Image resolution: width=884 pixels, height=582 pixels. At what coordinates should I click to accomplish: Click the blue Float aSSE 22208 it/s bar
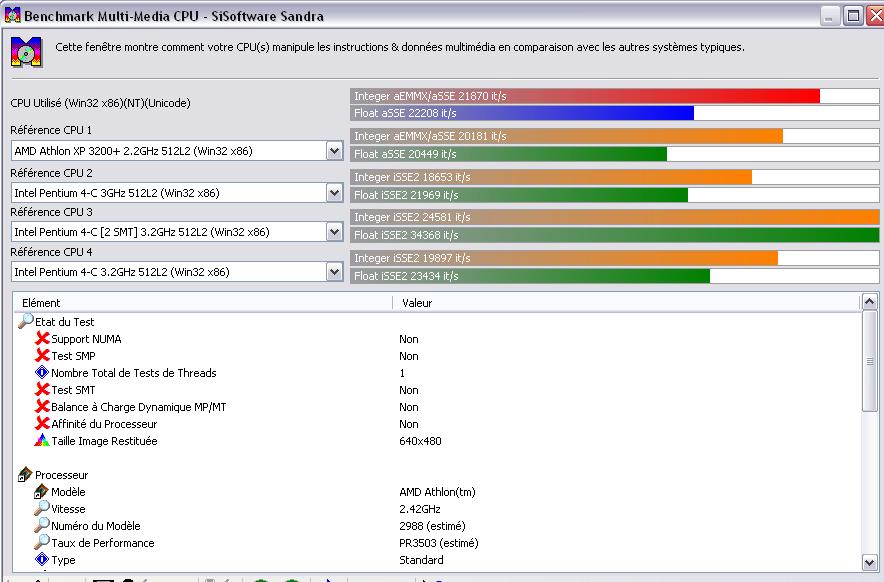[x=522, y=113]
